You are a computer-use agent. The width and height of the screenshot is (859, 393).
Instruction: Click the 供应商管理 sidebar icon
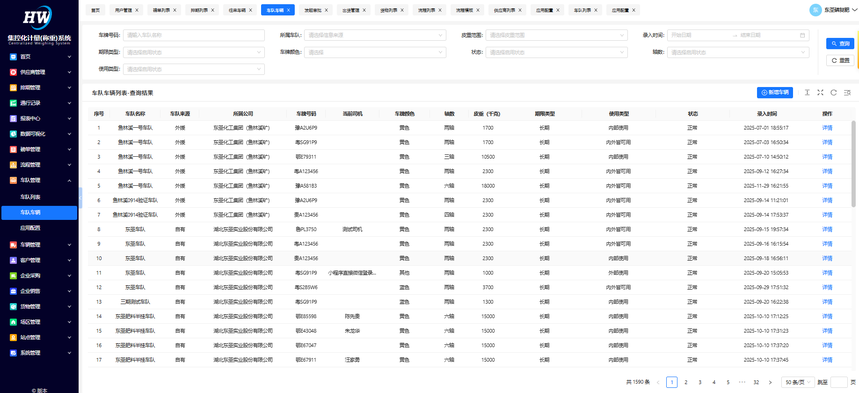click(13, 72)
